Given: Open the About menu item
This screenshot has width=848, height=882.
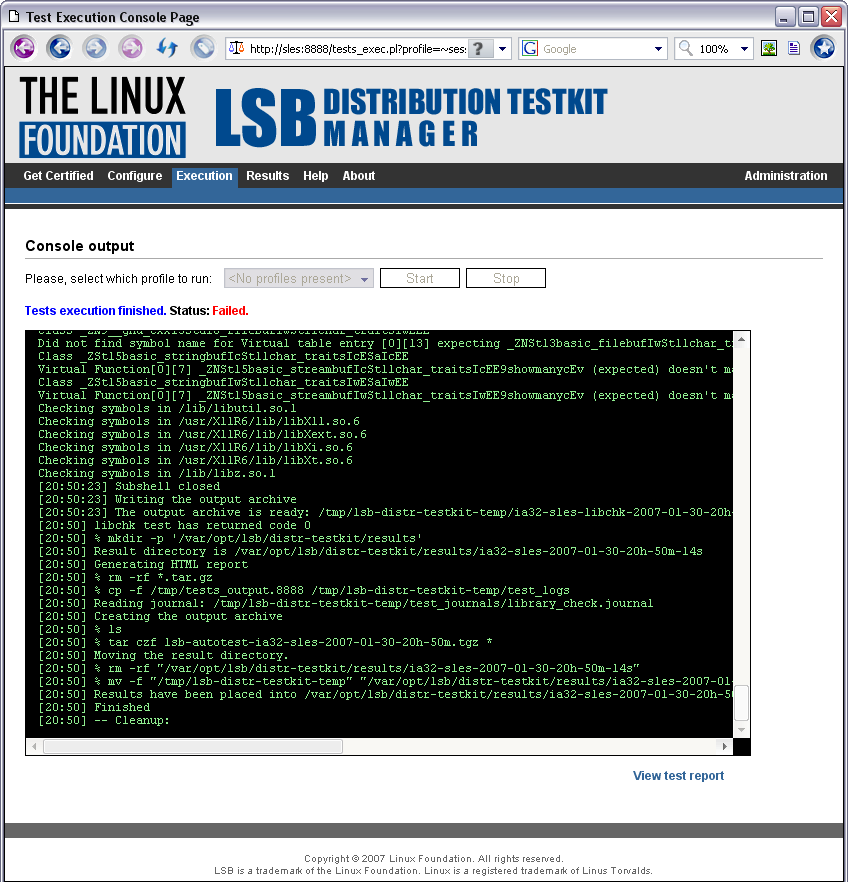Looking at the screenshot, I should pyautogui.click(x=359, y=176).
